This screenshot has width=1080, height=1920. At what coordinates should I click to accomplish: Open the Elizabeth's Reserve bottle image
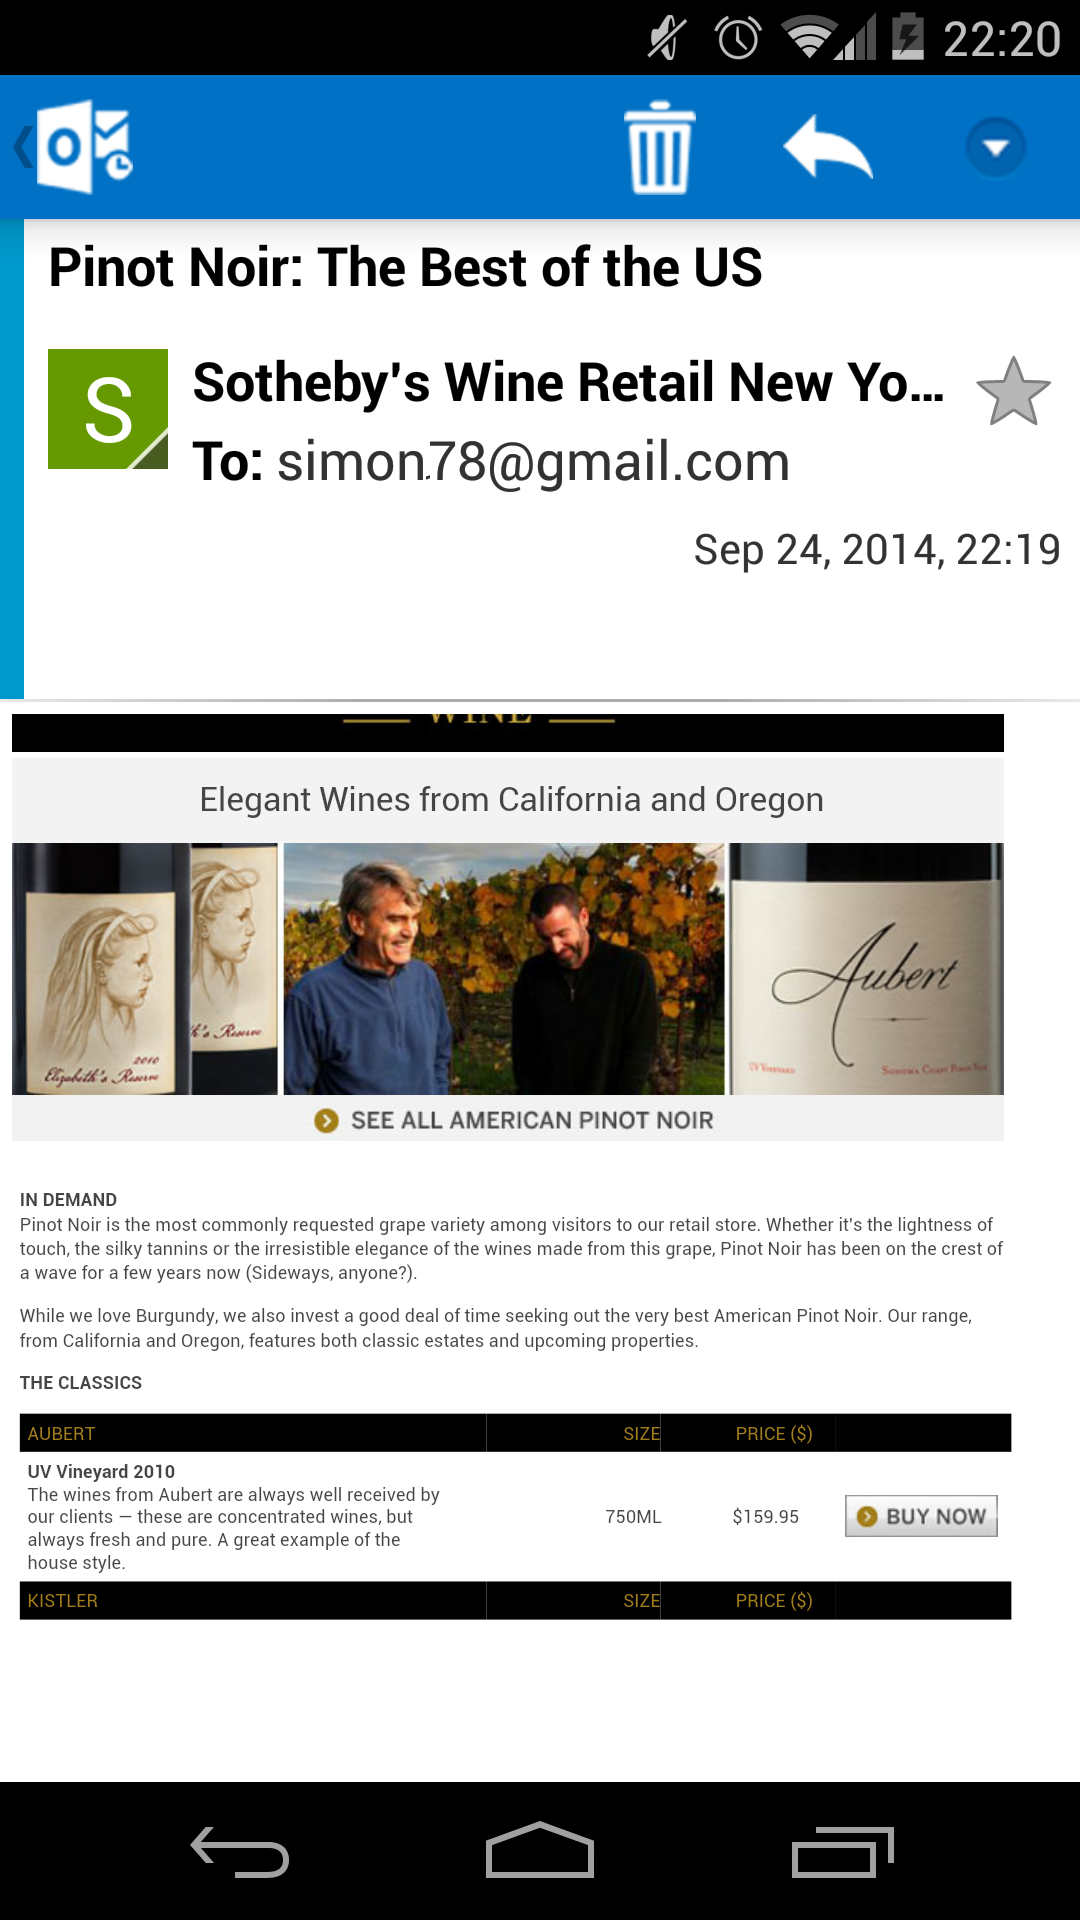point(145,969)
